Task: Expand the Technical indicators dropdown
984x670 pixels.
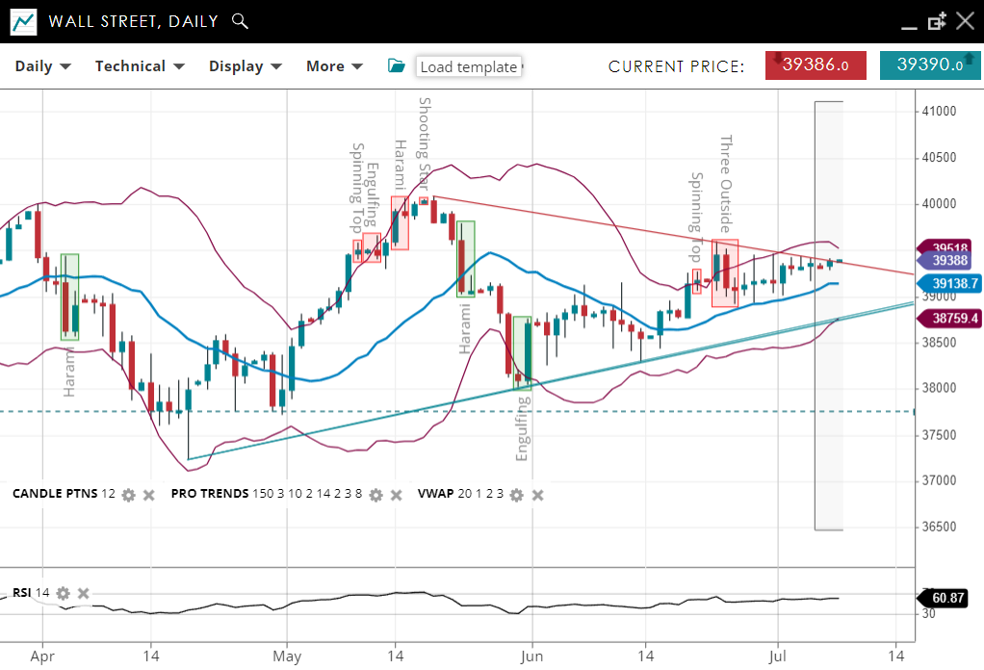Action: [140, 66]
